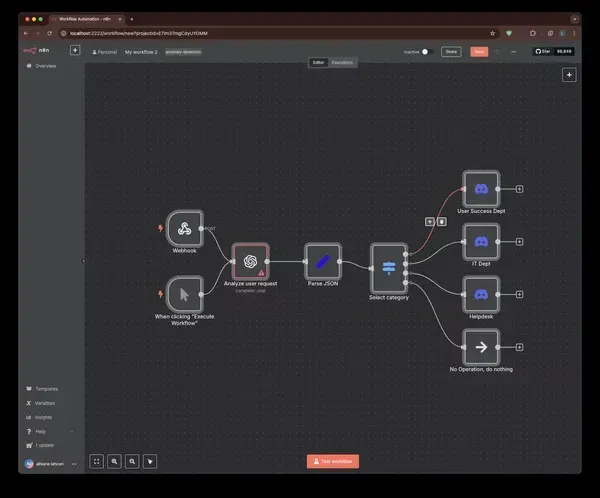Open the Overview sidebar item
The image size is (600, 498).
tap(46, 66)
